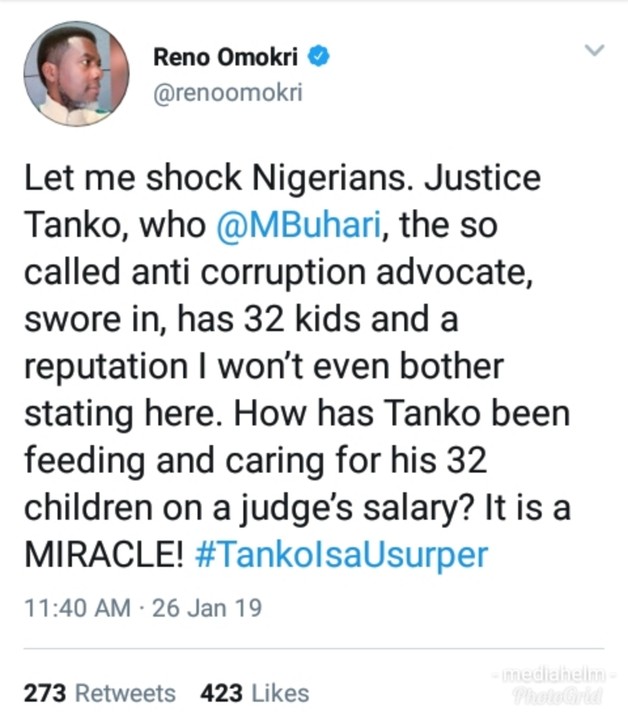This screenshot has width=628, height=720.
Task: Follow the @MBuhari mention link
Action: [x=304, y=228]
